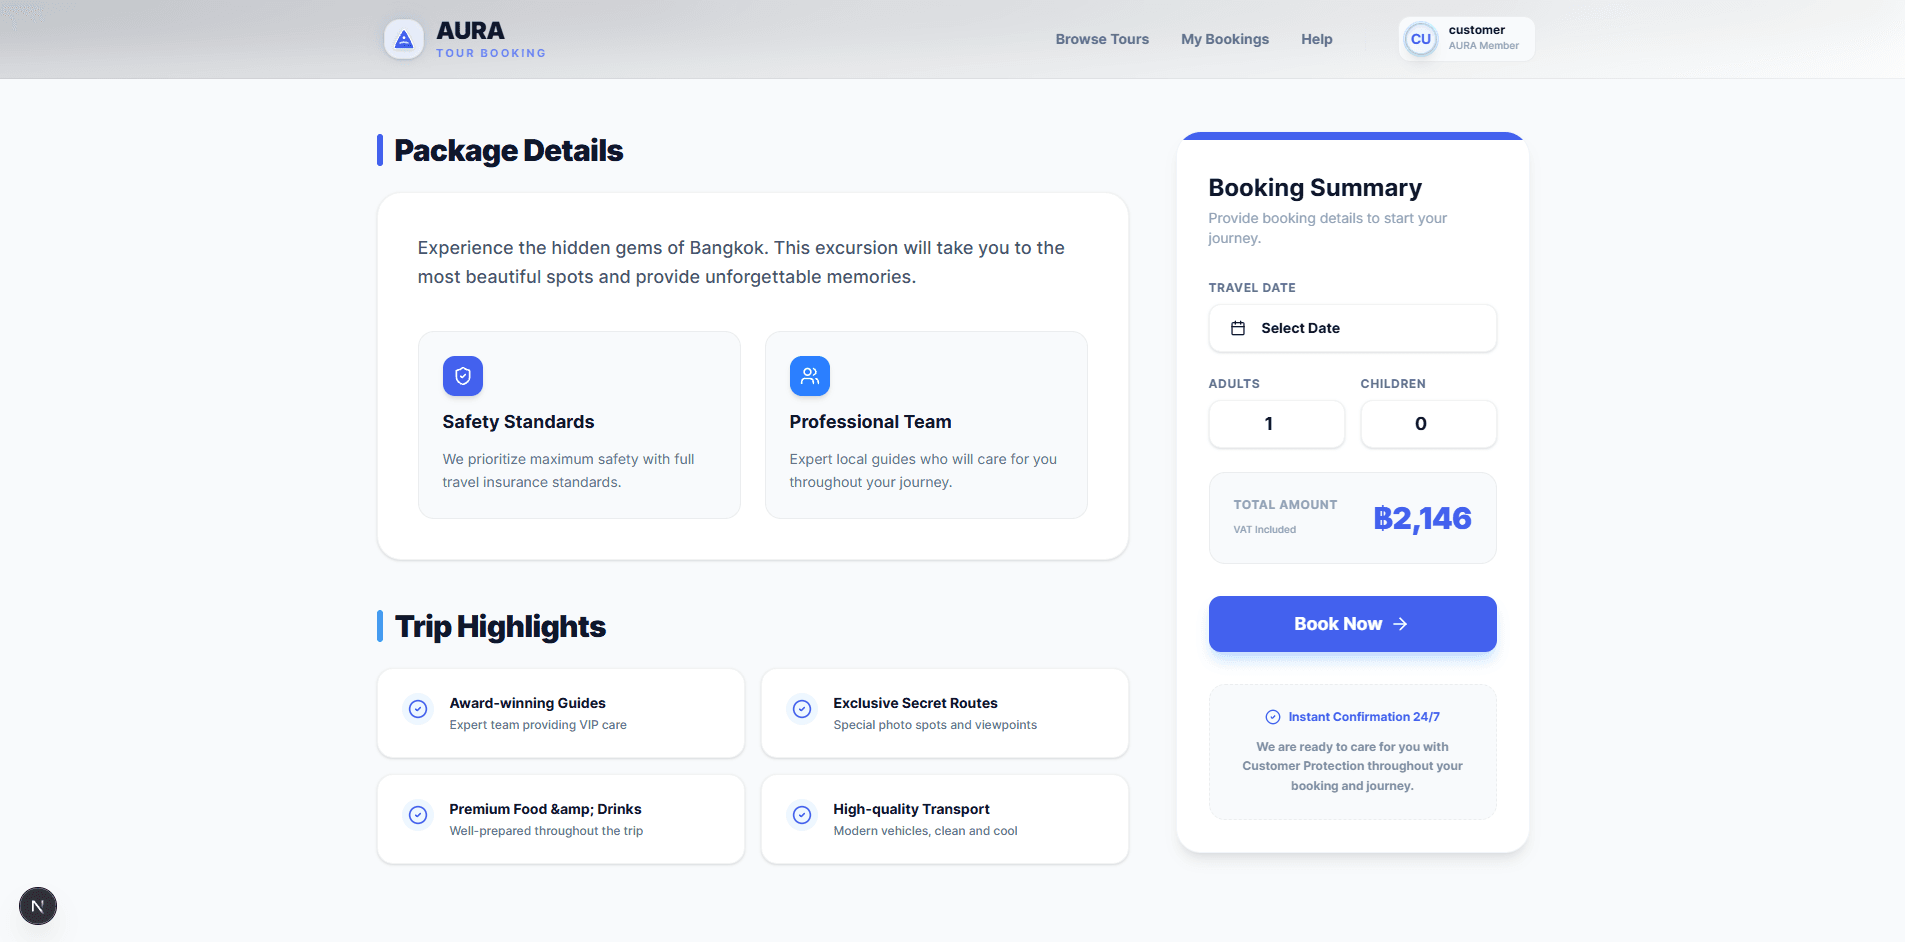Open the Help page
This screenshot has height=942, width=1905.
[x=1317, y=39]
